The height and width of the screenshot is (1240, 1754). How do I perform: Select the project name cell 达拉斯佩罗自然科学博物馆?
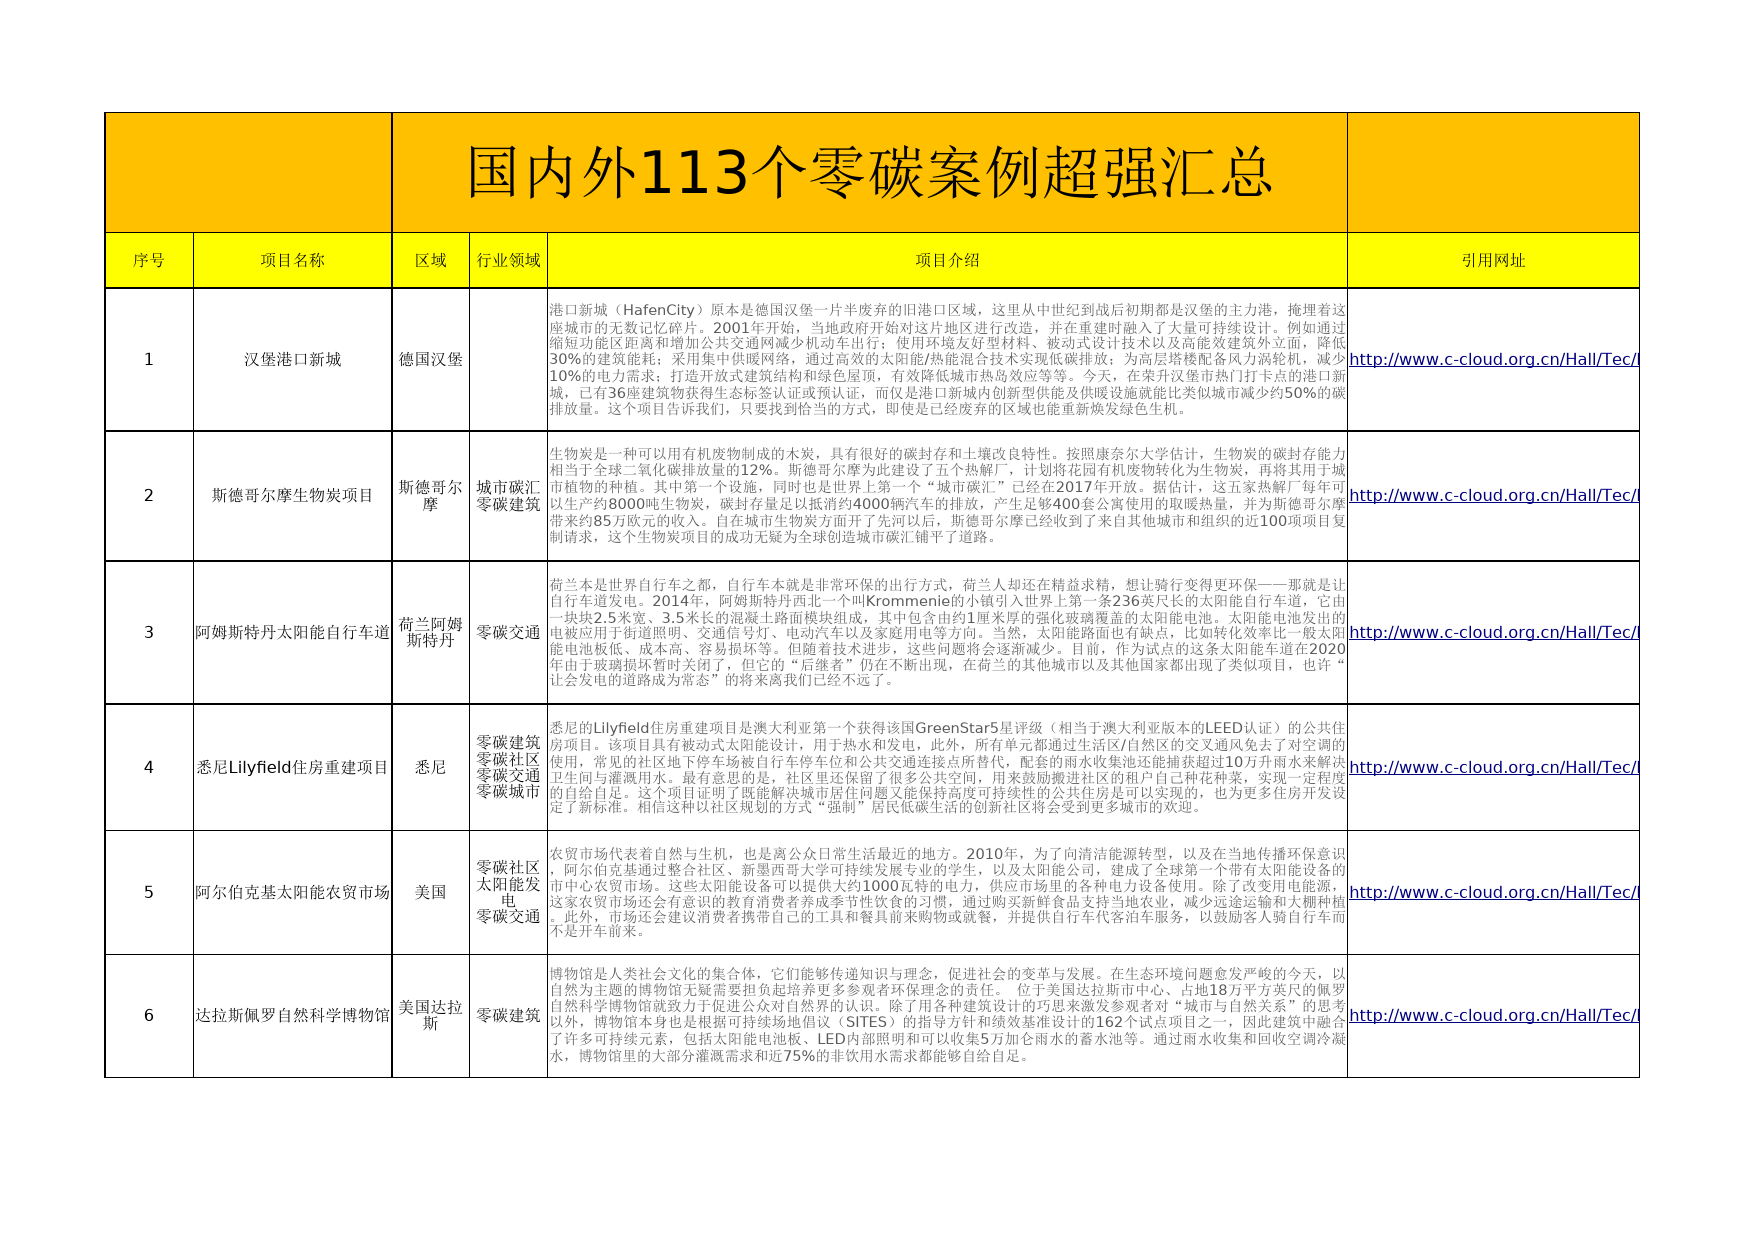[293, 1016]
